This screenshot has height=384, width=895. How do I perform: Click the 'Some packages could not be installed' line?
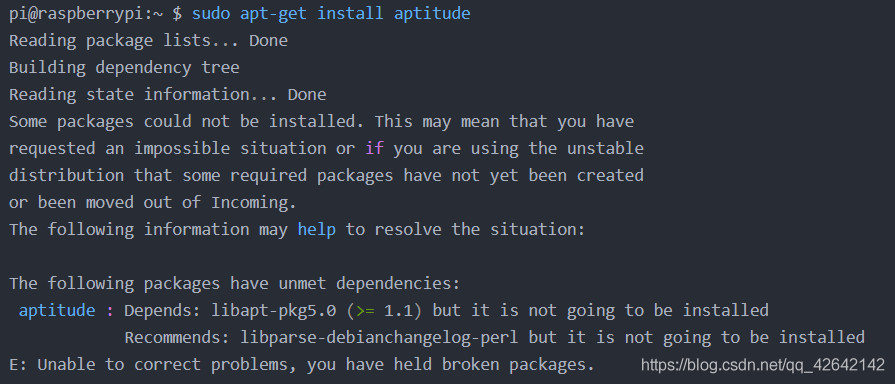(321, 122)
